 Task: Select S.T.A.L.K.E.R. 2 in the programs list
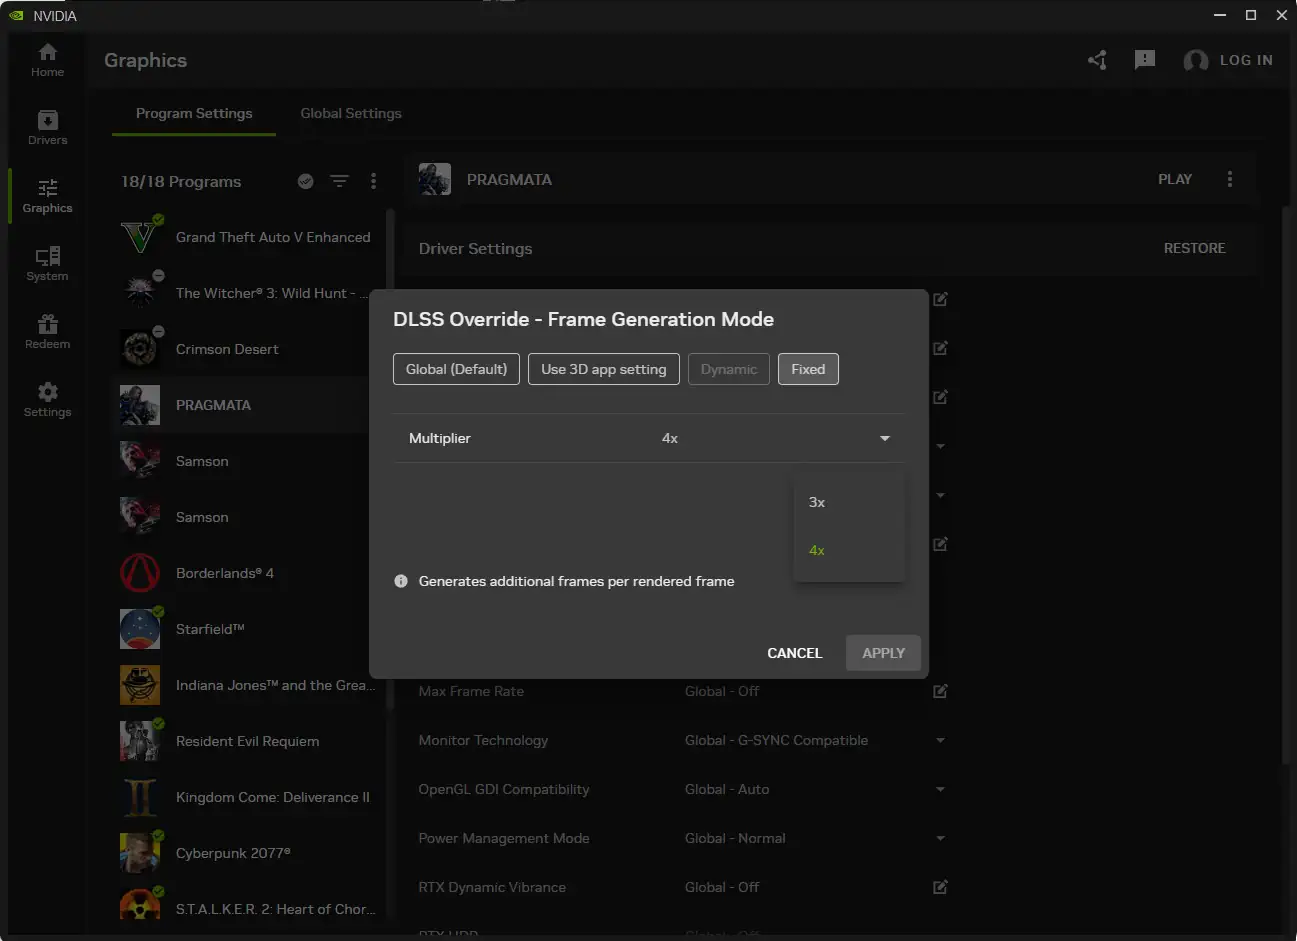click(248, 909)
